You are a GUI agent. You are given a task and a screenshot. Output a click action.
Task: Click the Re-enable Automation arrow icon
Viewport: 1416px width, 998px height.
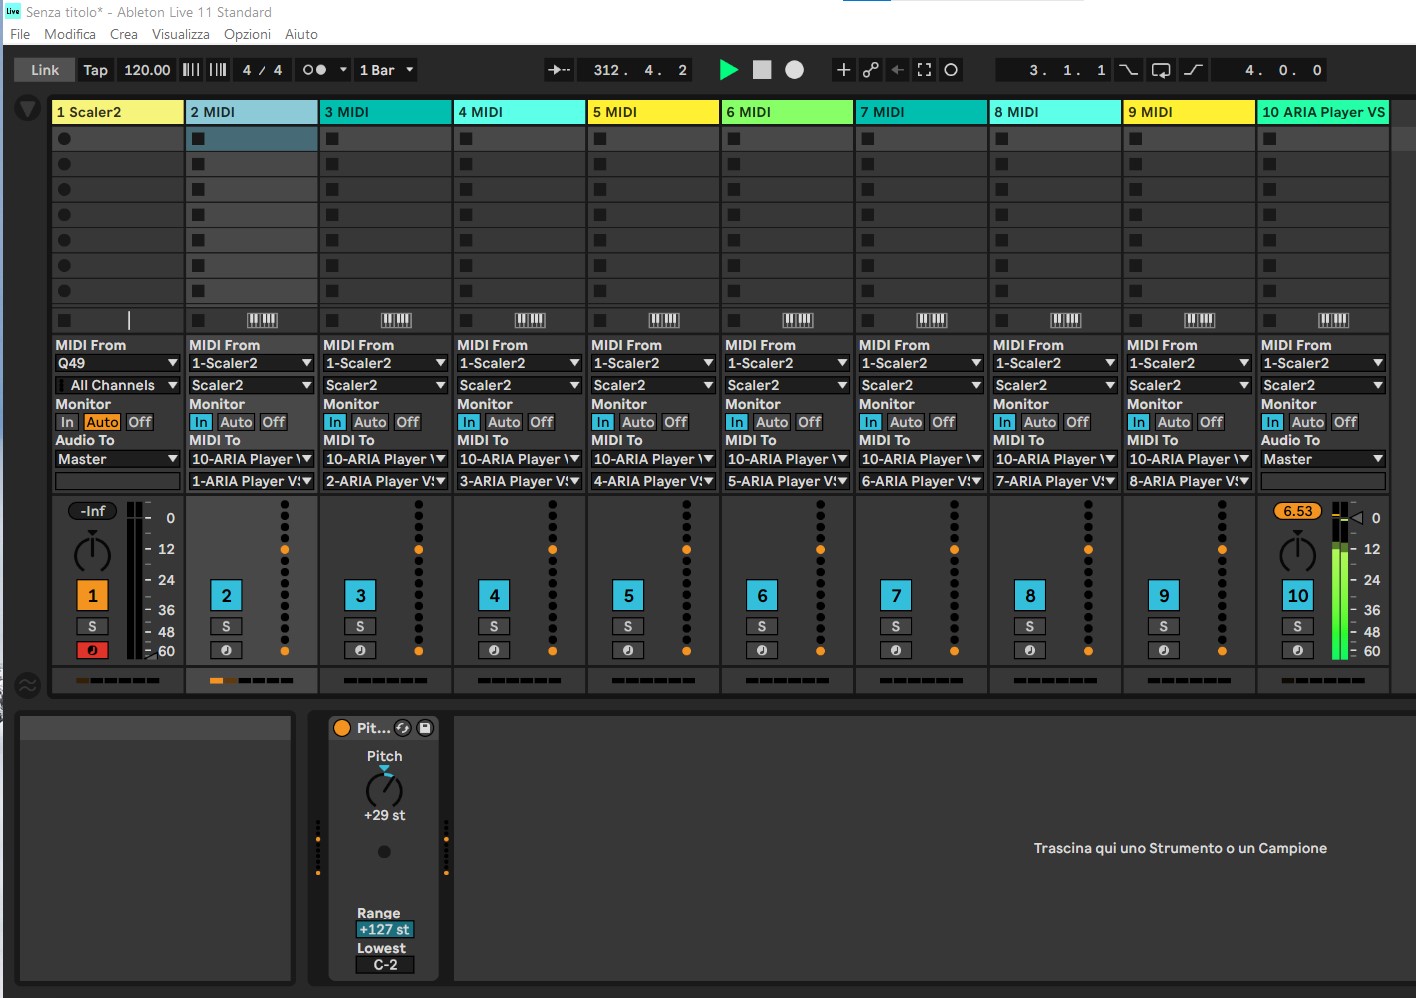click(x=897, y=70)
